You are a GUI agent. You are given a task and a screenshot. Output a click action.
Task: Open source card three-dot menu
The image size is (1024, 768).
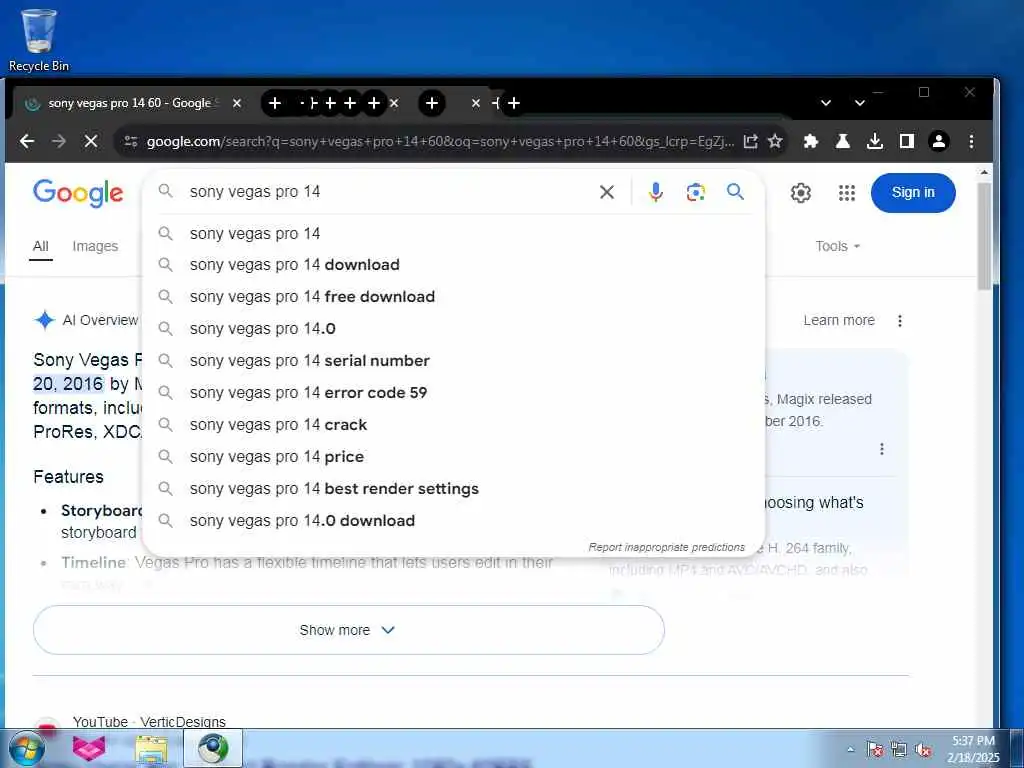coord(882,449)
